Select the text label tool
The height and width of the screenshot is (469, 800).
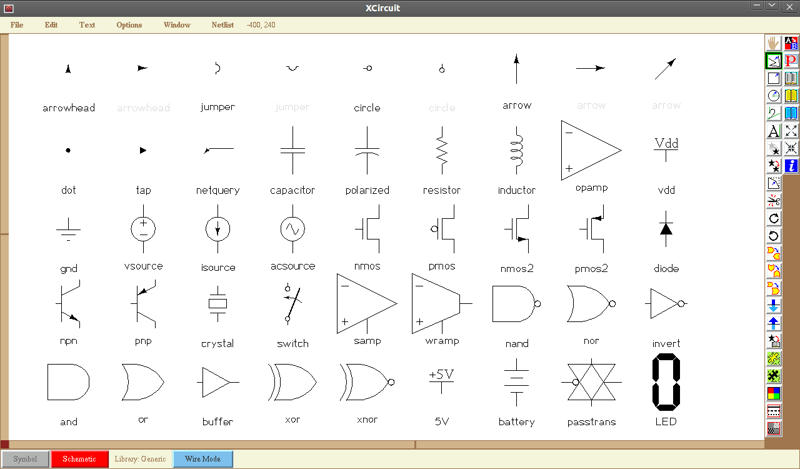click(x=773, y=131)
